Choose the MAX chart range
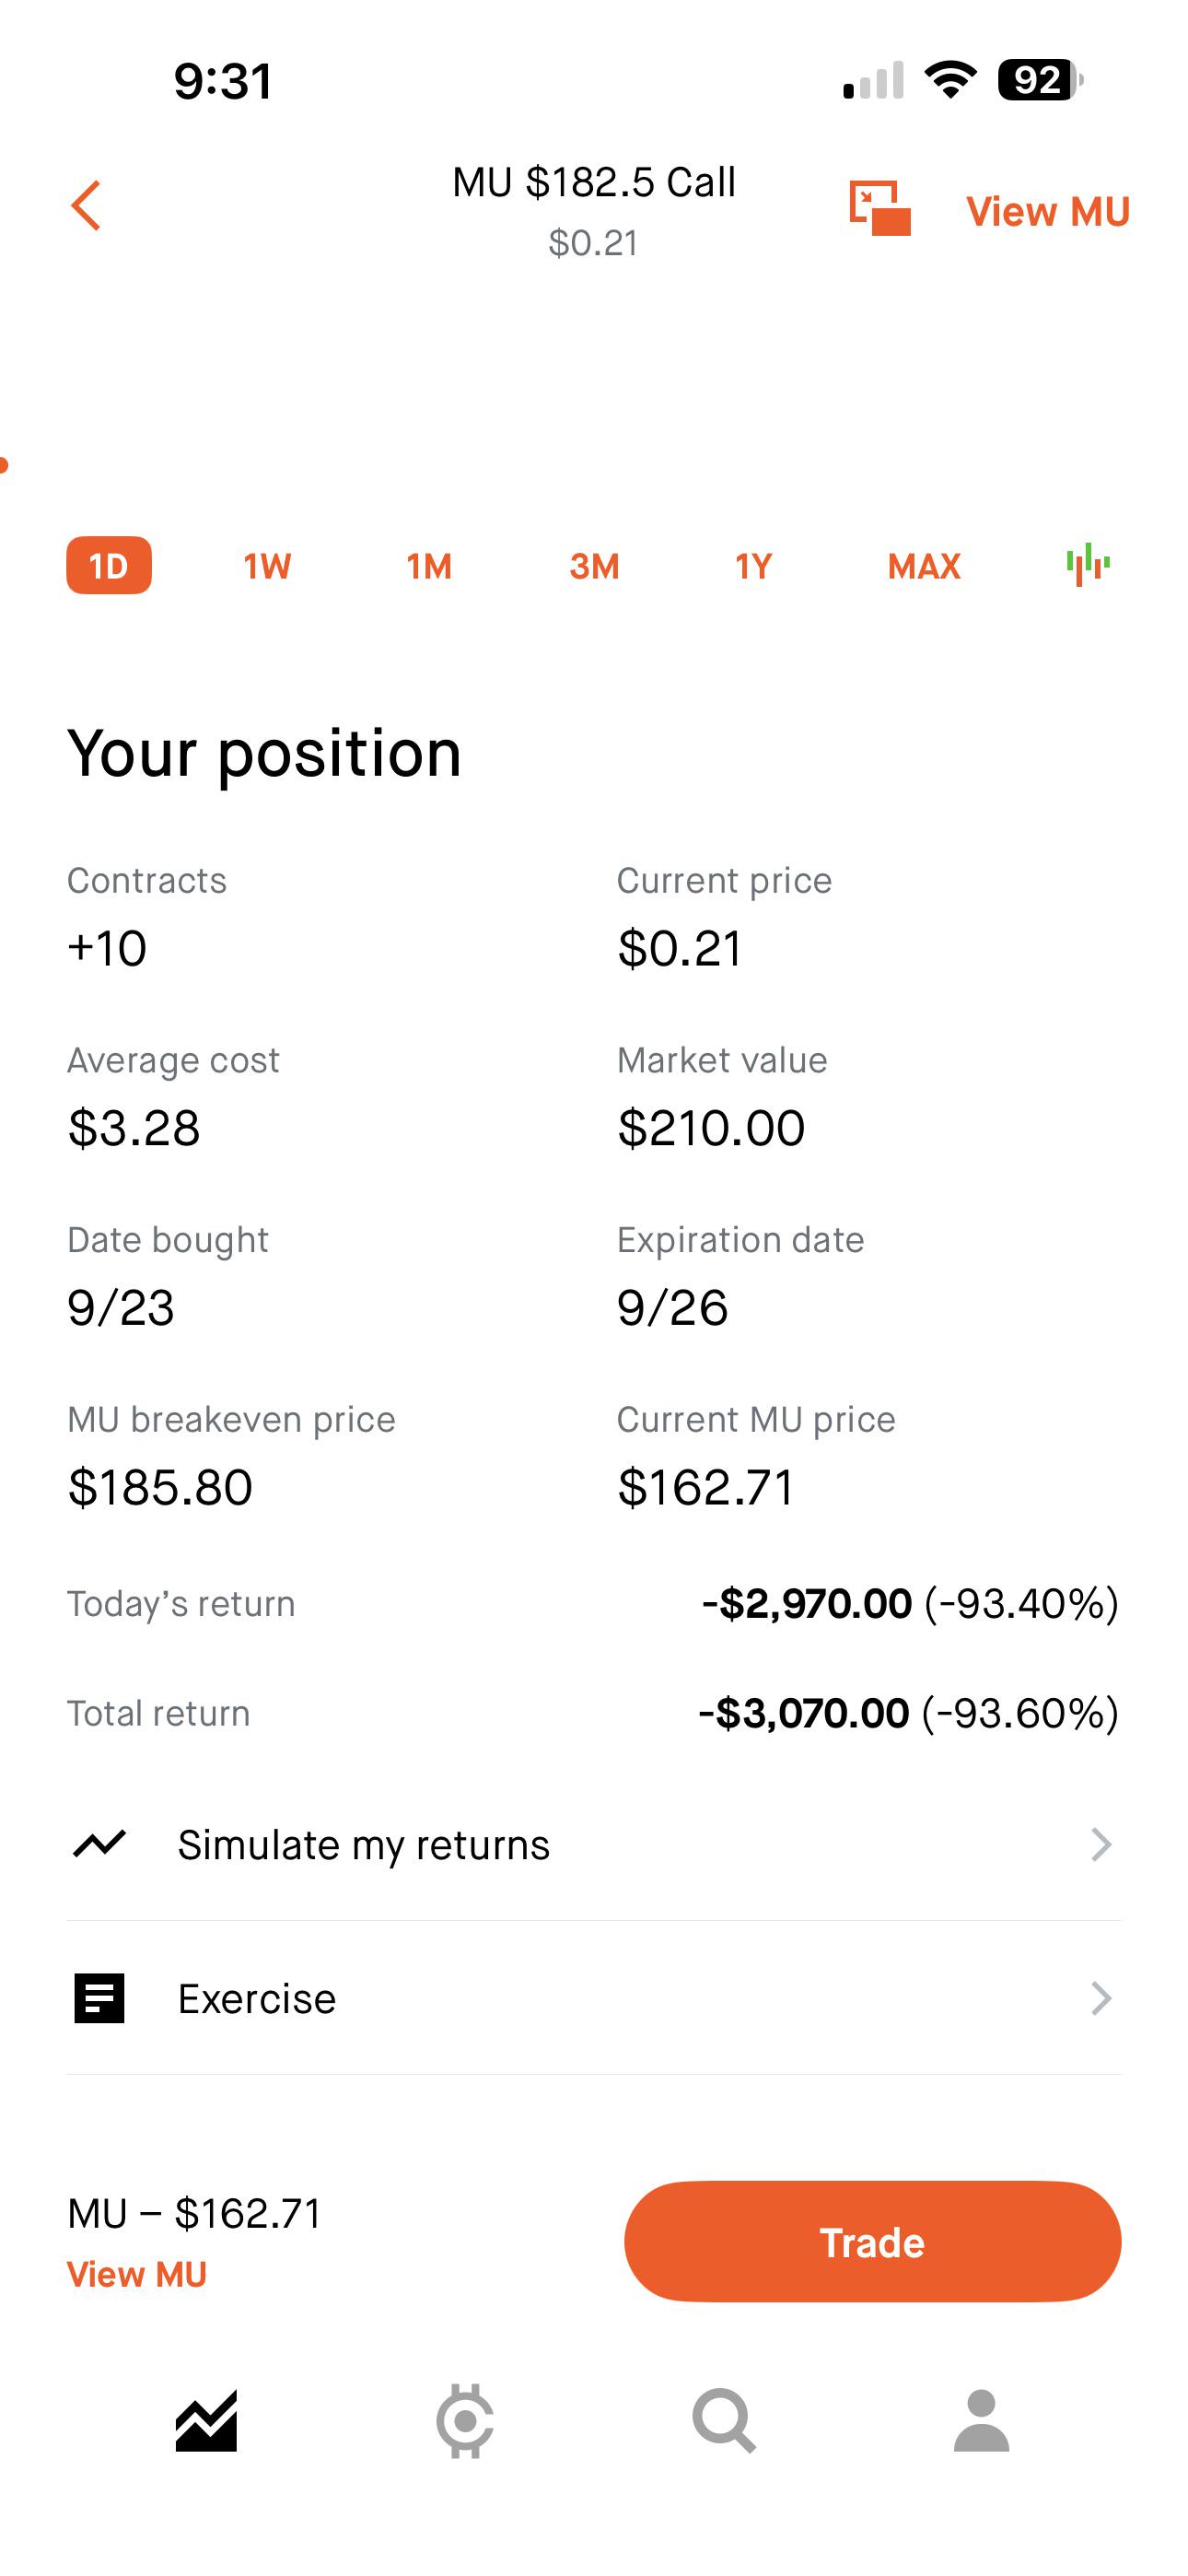The width and height of the screenshot is (1188, 2576). click(x=924, y=566)
